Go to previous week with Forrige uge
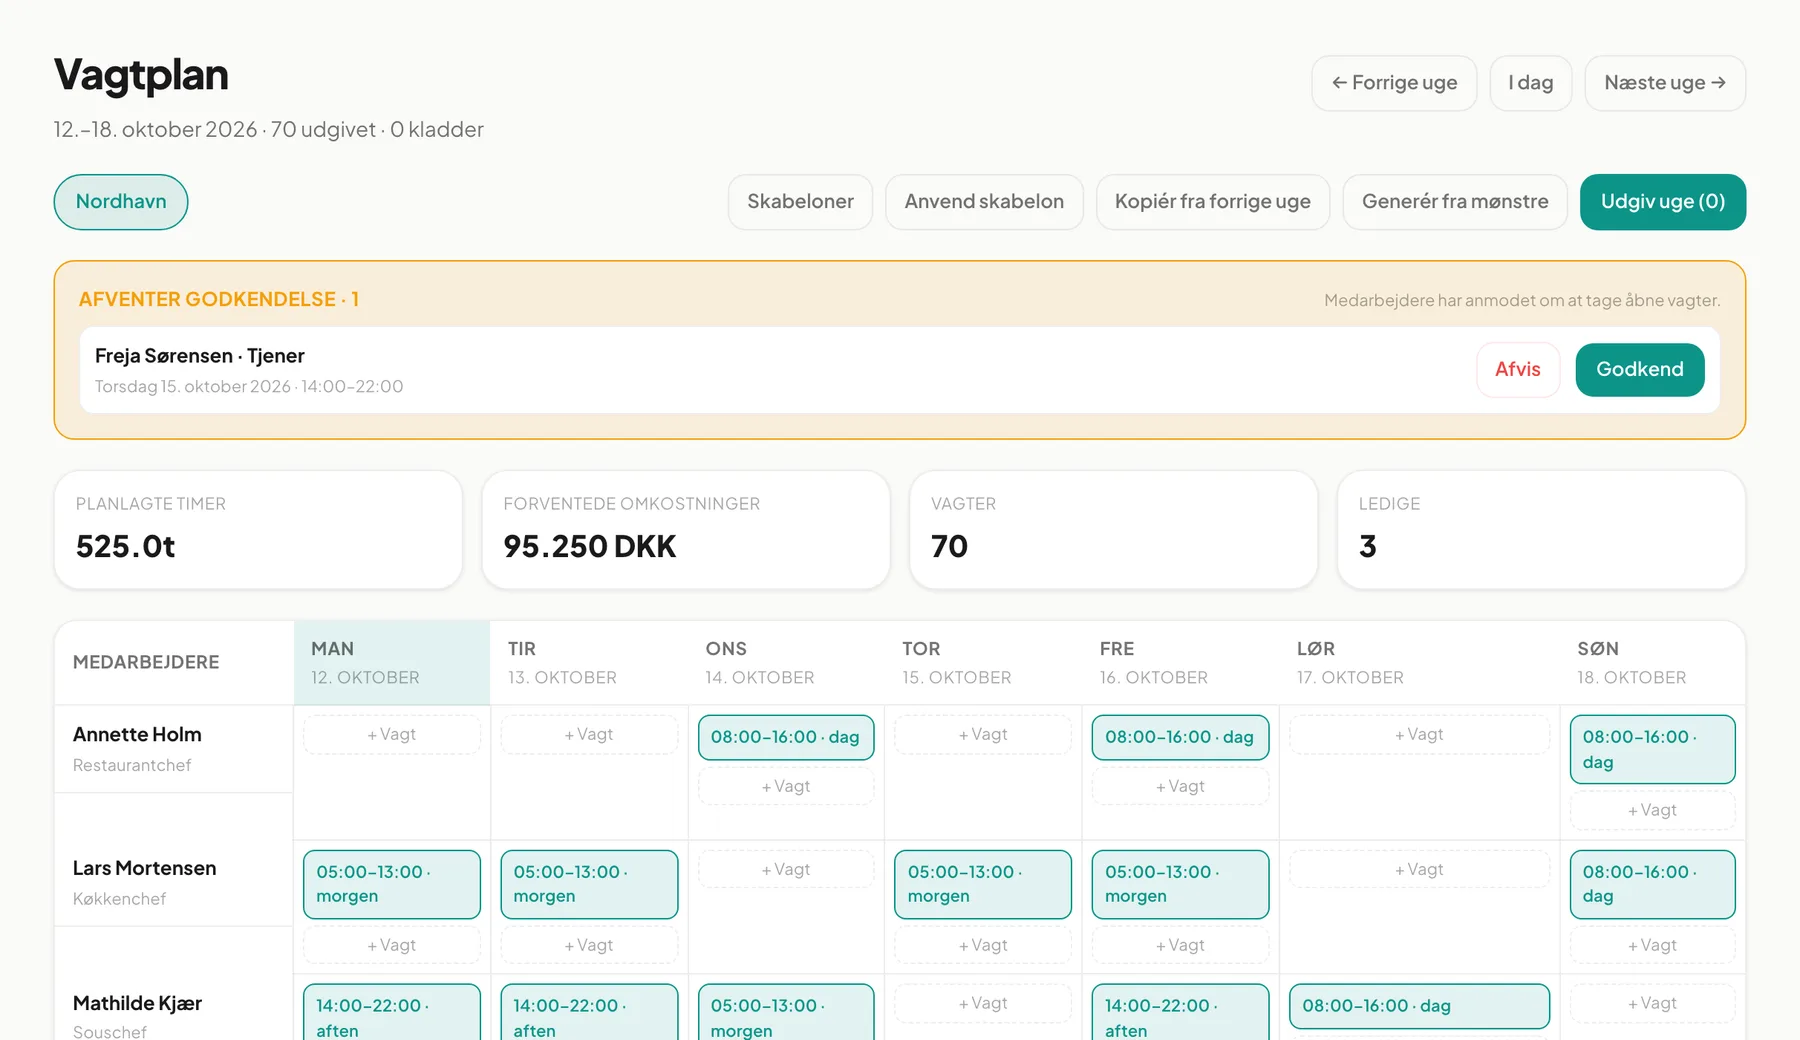Image resolution: width=1800 pixels, height=1040 pixels. point(1394,83)
